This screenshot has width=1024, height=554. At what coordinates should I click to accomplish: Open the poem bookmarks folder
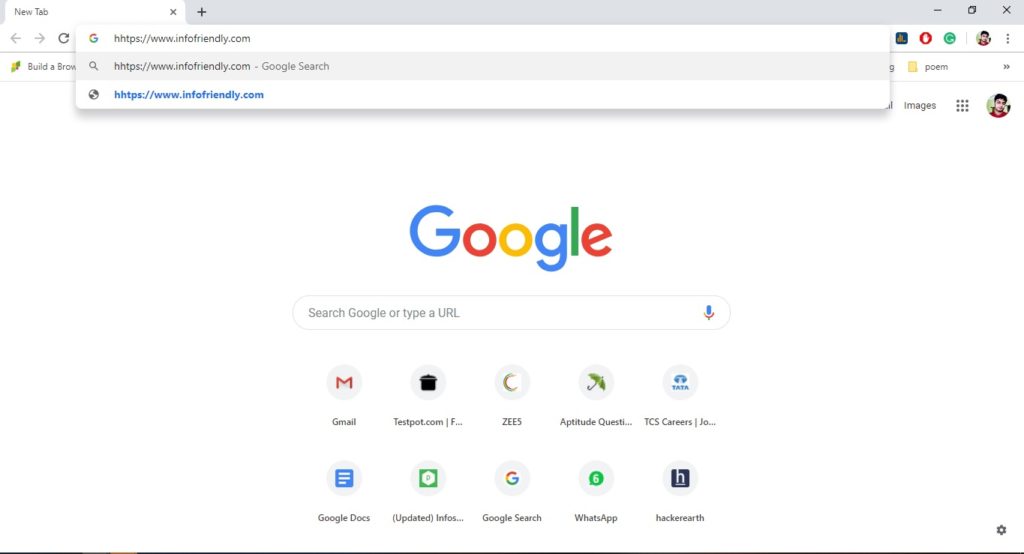928,67
